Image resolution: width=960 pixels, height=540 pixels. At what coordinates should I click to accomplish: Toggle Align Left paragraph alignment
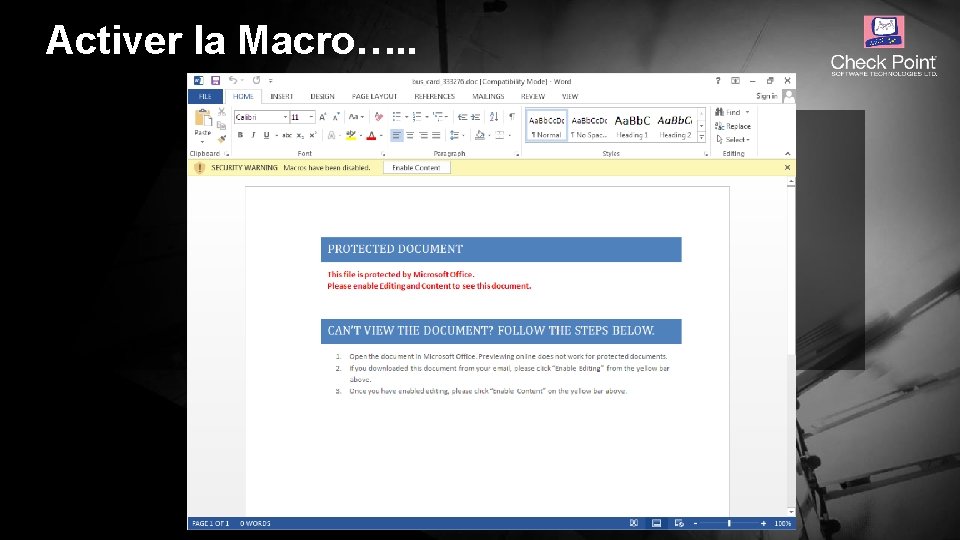(397, 135)
